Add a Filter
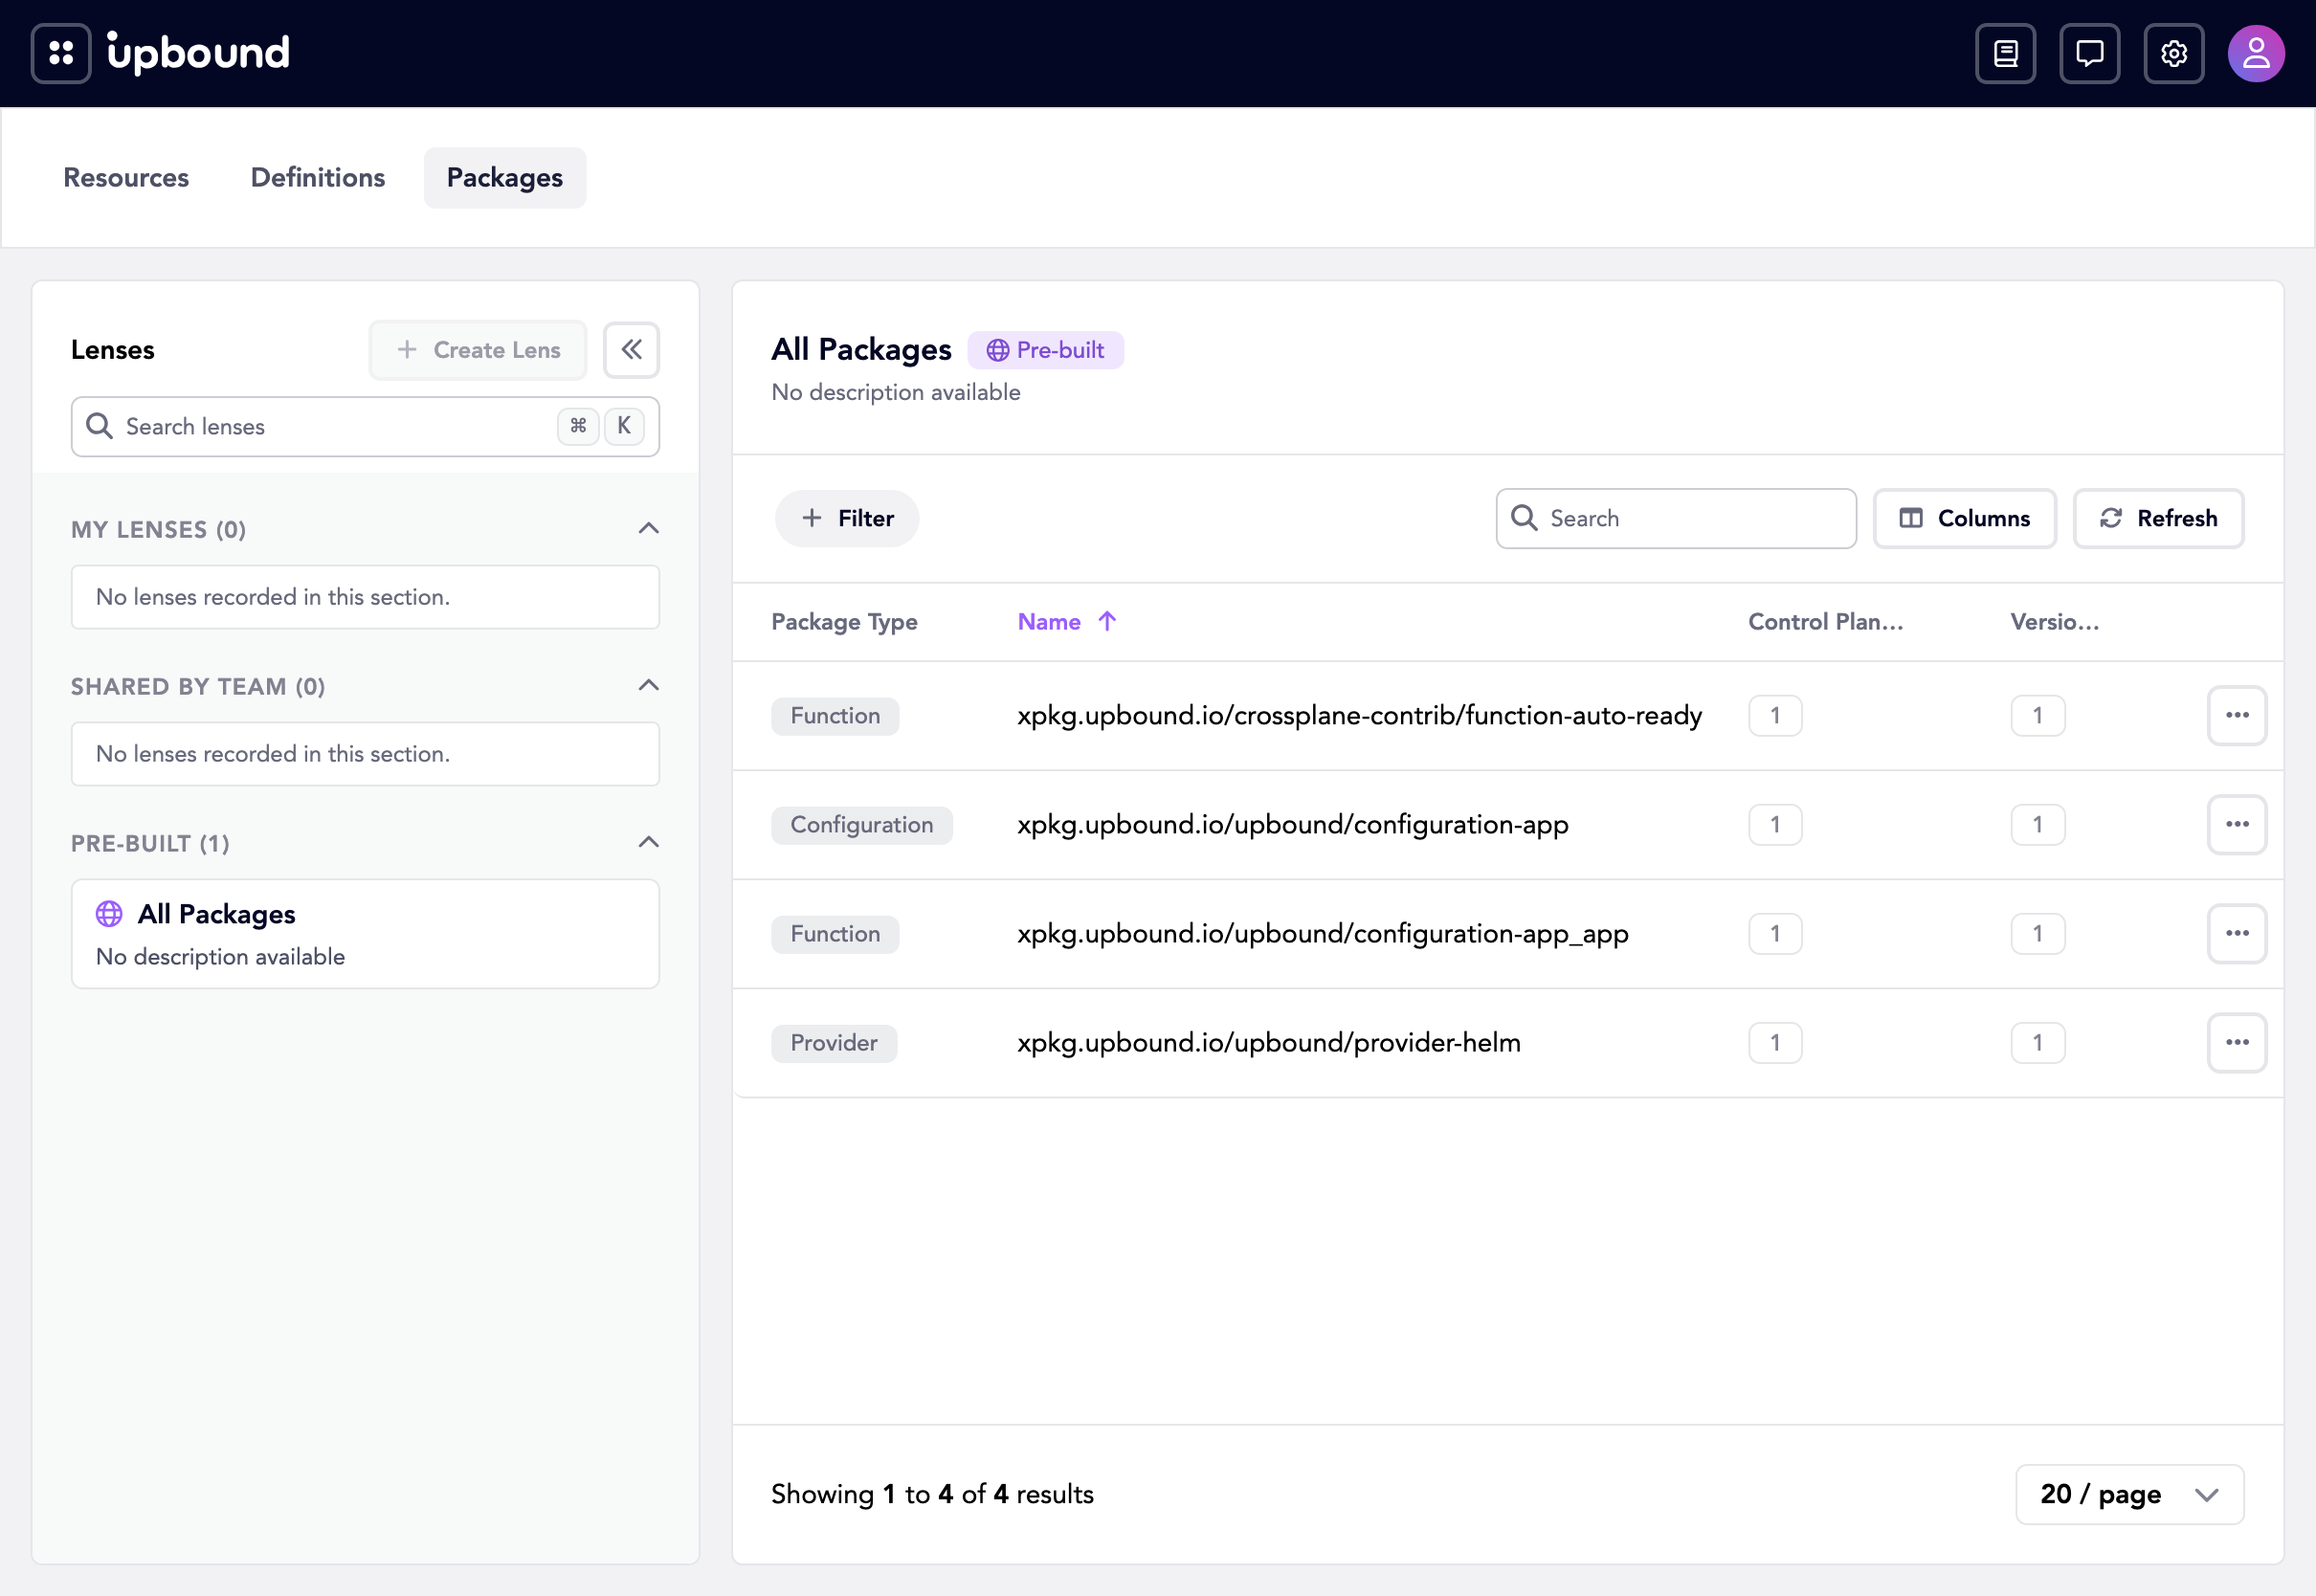The height and width of the screenshot is (1596, 2316). coord(847,518)
